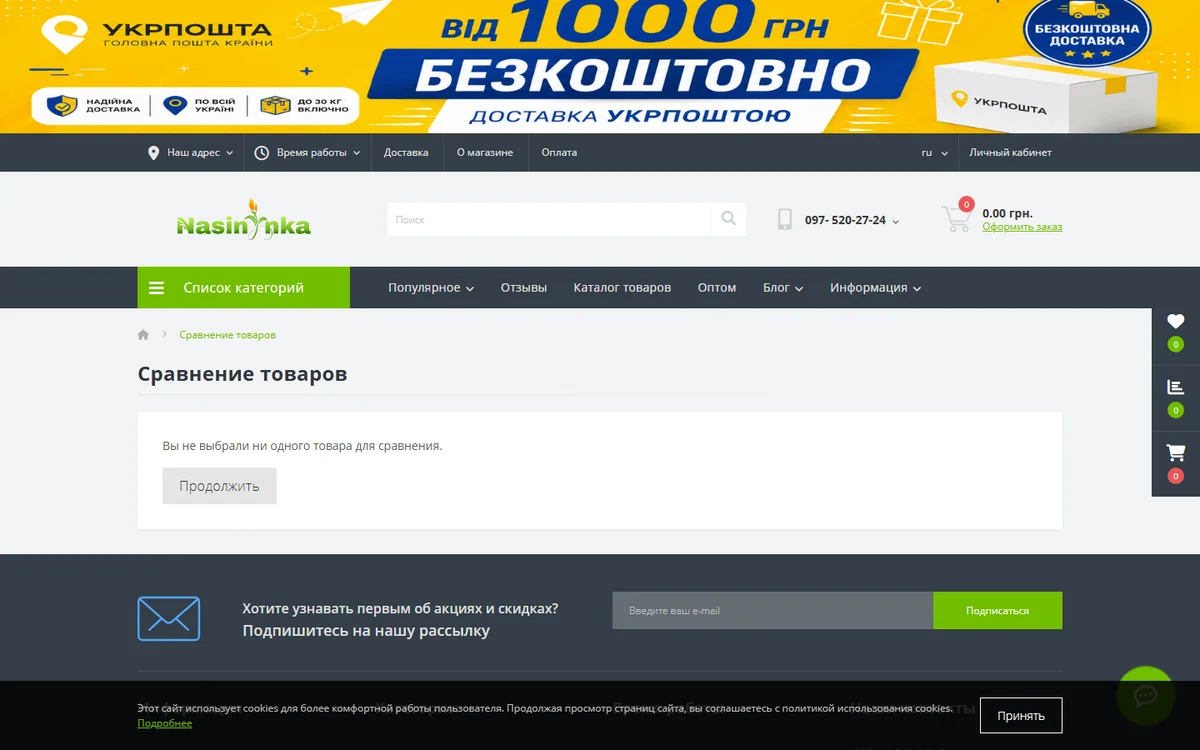The height and width of the screenshot is (750, 1200).
Task: Click the green 'Подписаться' button
Action: coord(998,610)
